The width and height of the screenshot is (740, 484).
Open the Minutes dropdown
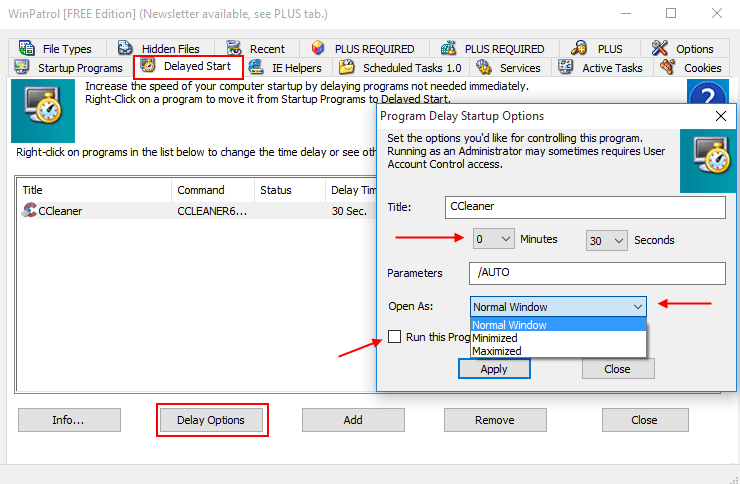[493, 239]
